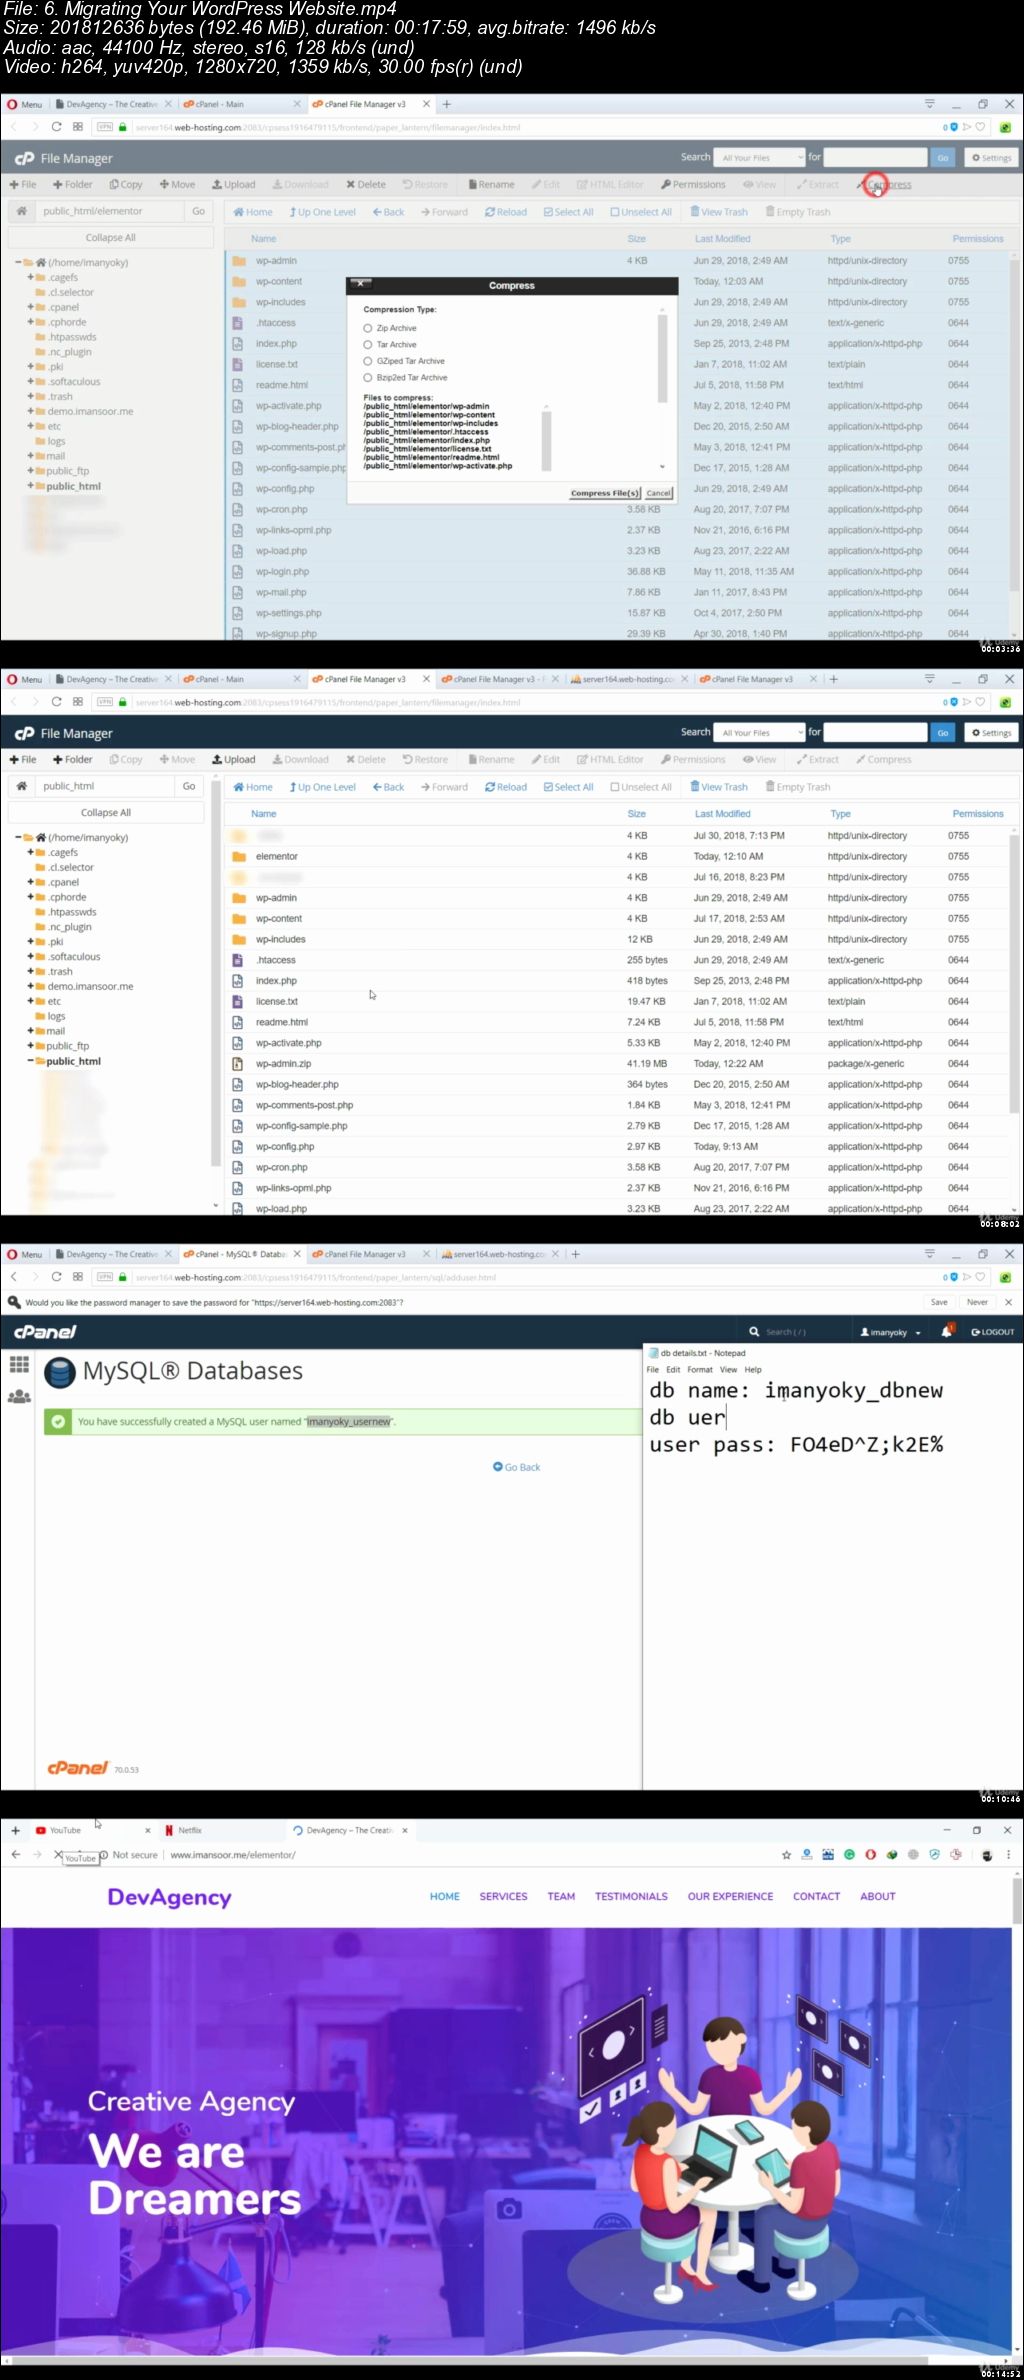Open the imanyoky user dropdown
This screenshot has width=1024, height=2380.
pos(891,1332)
